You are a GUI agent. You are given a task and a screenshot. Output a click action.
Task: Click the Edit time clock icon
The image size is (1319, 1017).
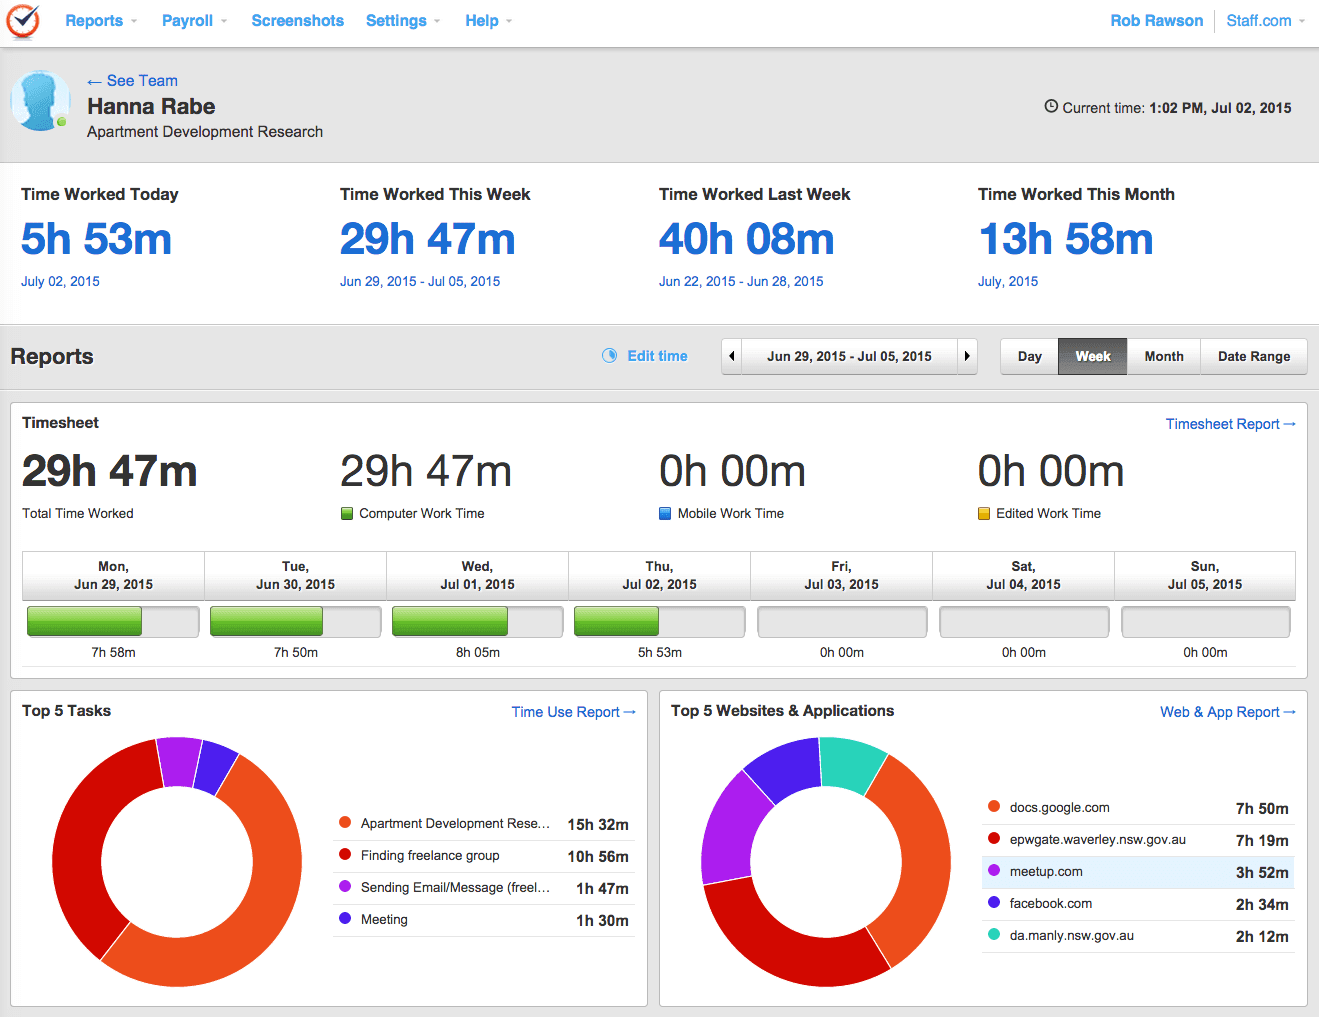[x=609, y=356]
